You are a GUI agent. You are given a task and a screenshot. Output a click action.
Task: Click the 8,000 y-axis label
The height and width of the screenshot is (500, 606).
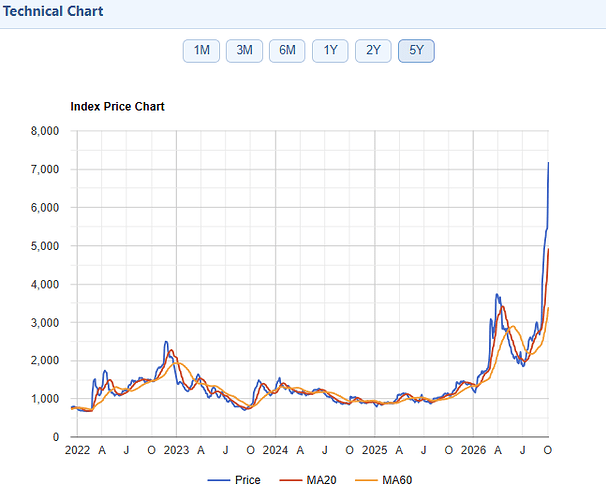(45, 131)
